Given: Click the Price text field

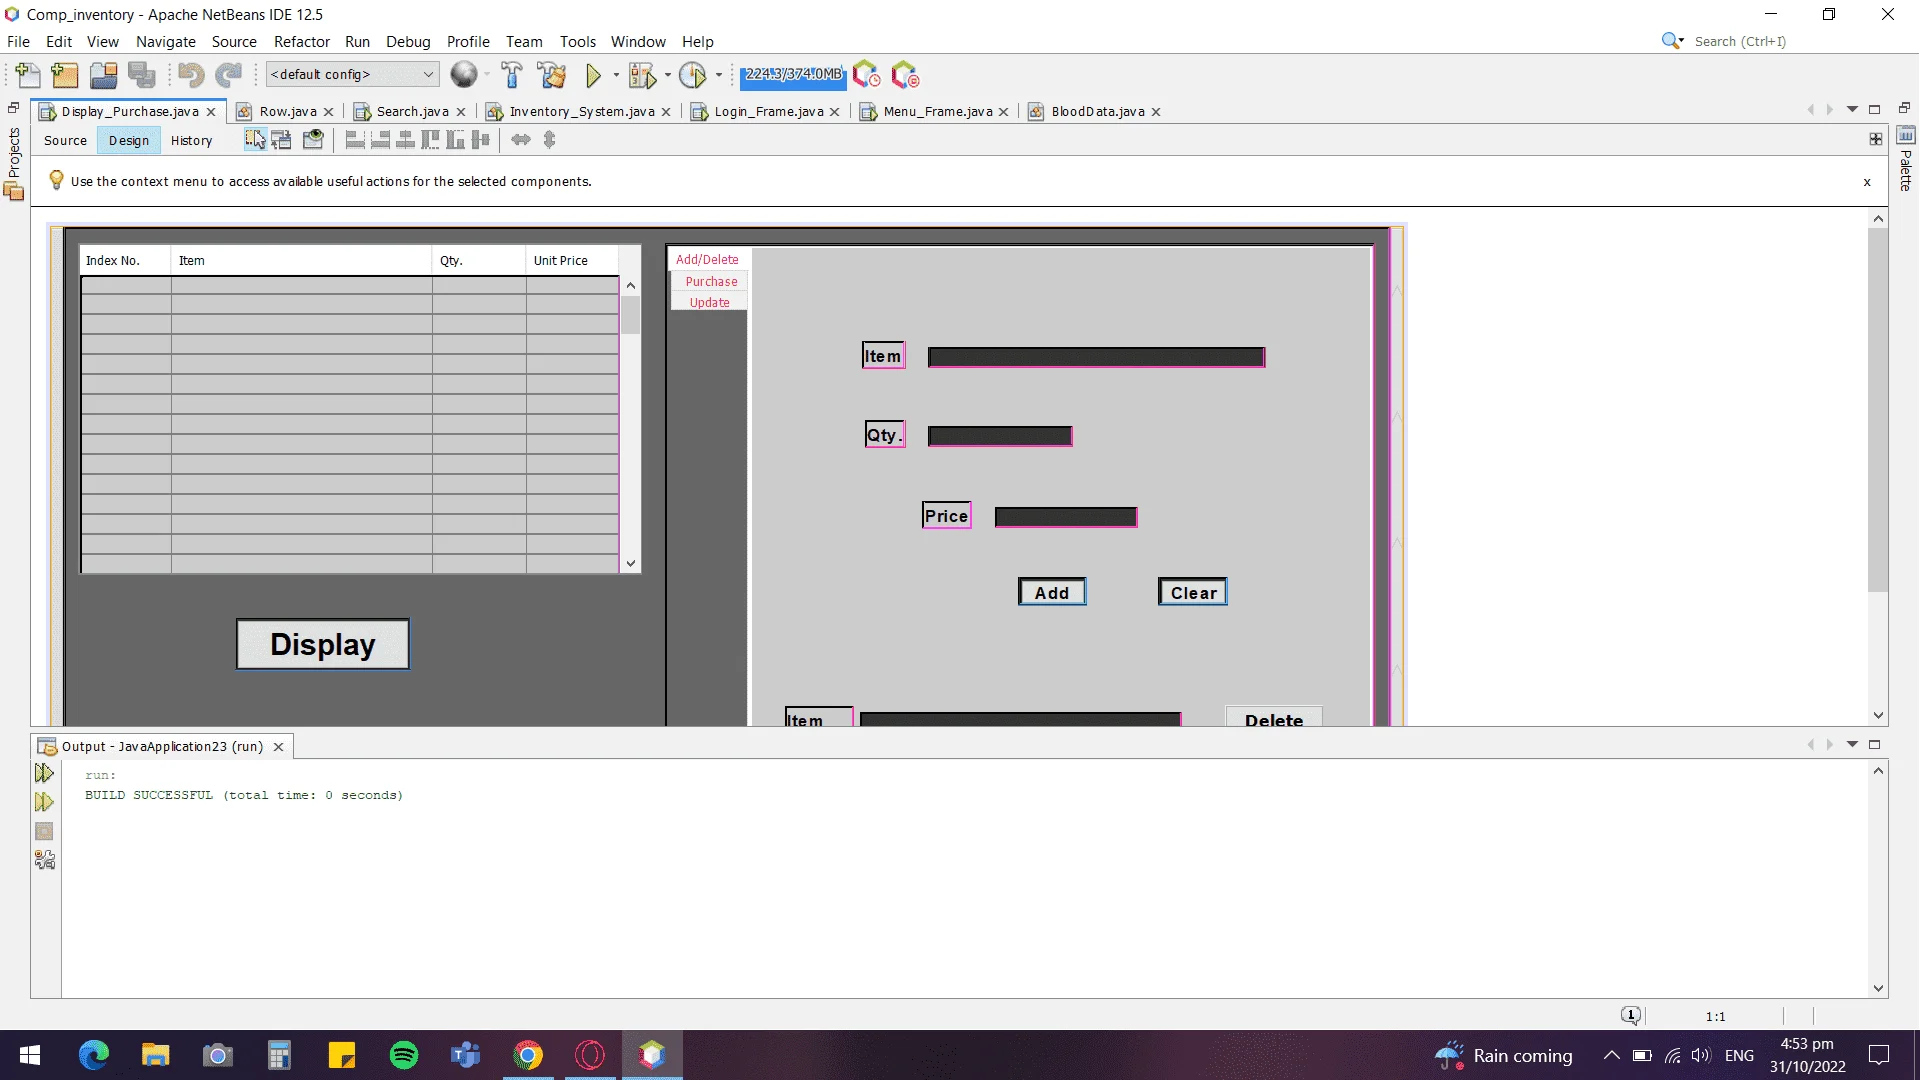Looking at the screenshot, I should 1066,517.
